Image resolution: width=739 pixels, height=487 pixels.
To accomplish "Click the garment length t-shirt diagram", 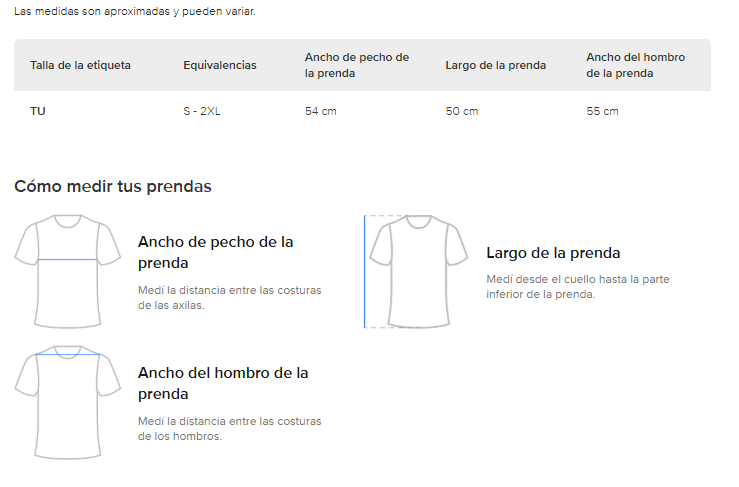I will [416, 271].
